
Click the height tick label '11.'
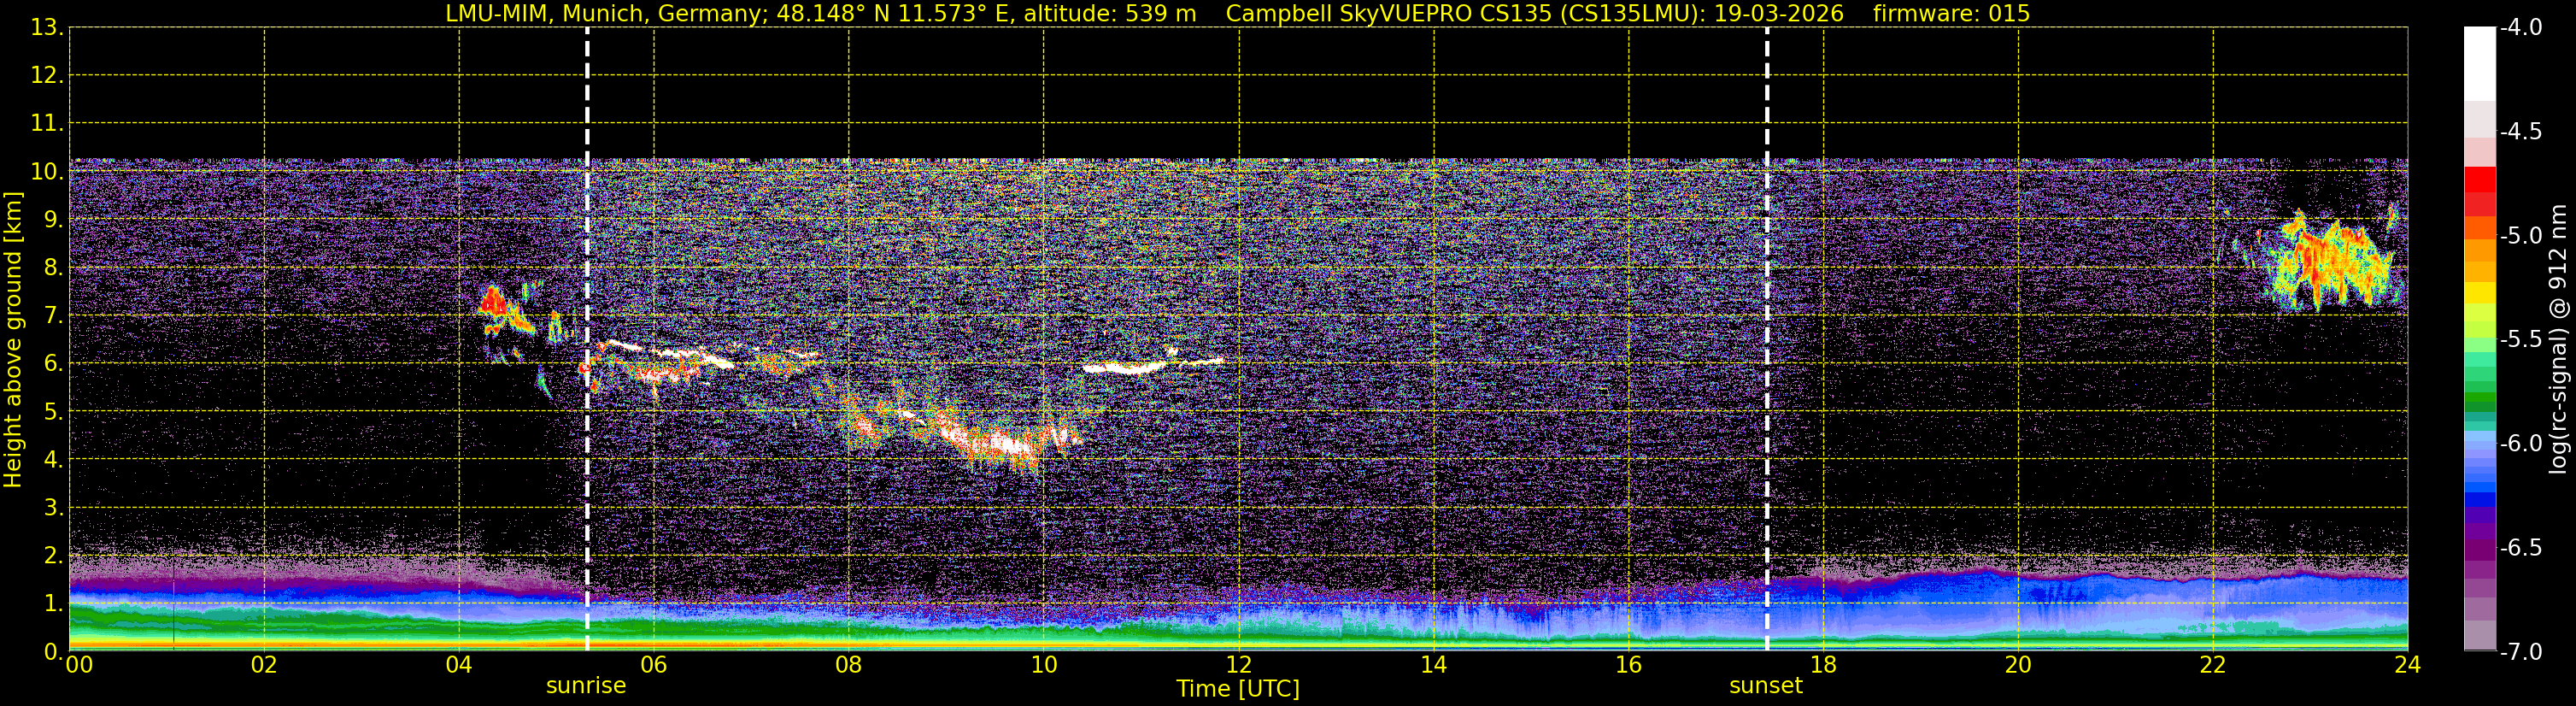tap(47, 123)
